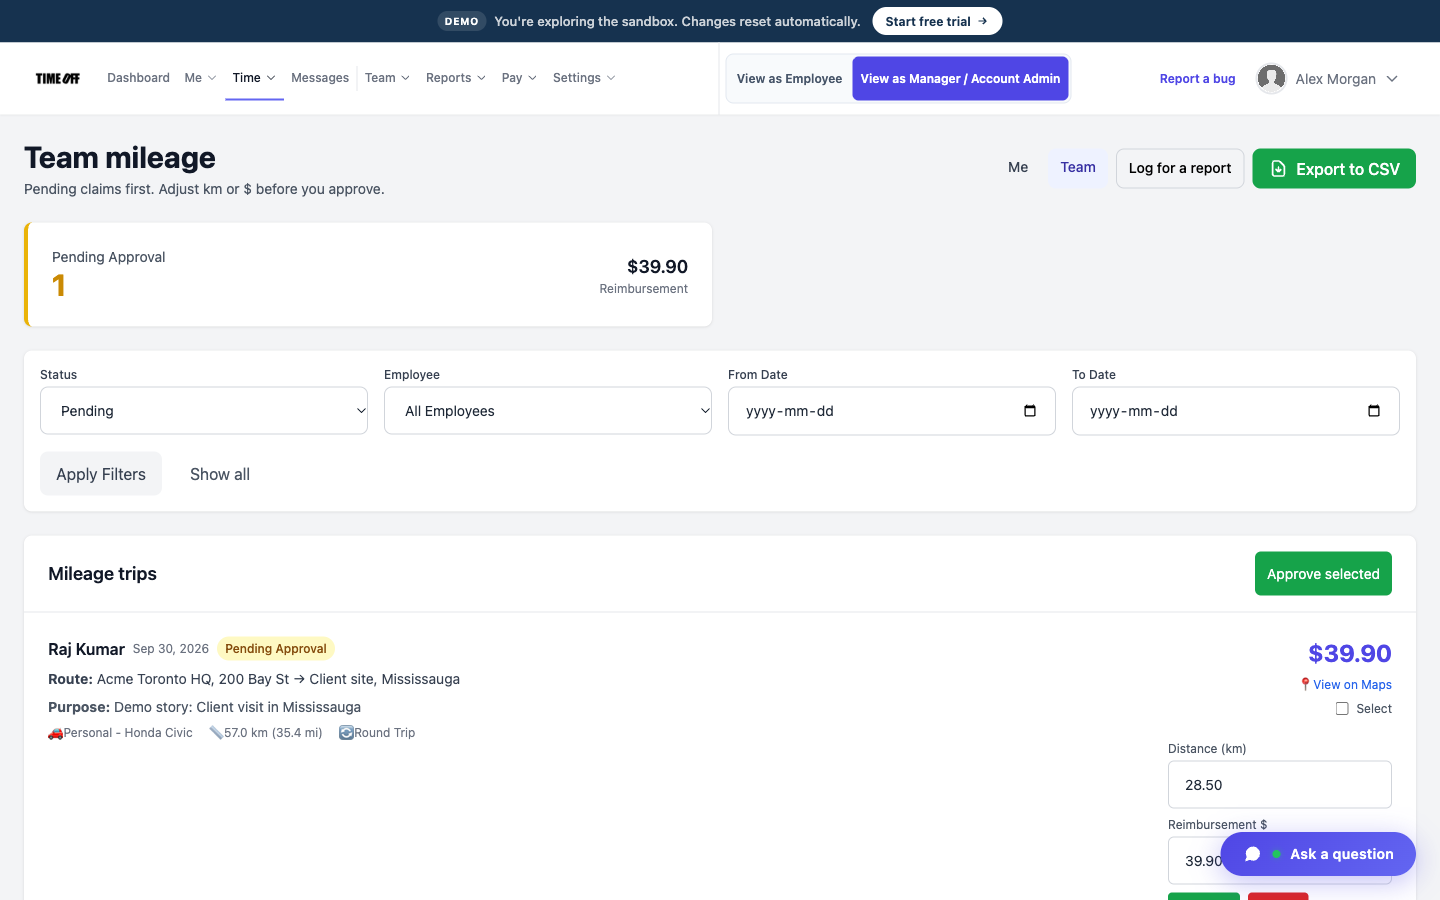
Task: Select View as Manager / Account Admin
Action: (x=960, y=79)
